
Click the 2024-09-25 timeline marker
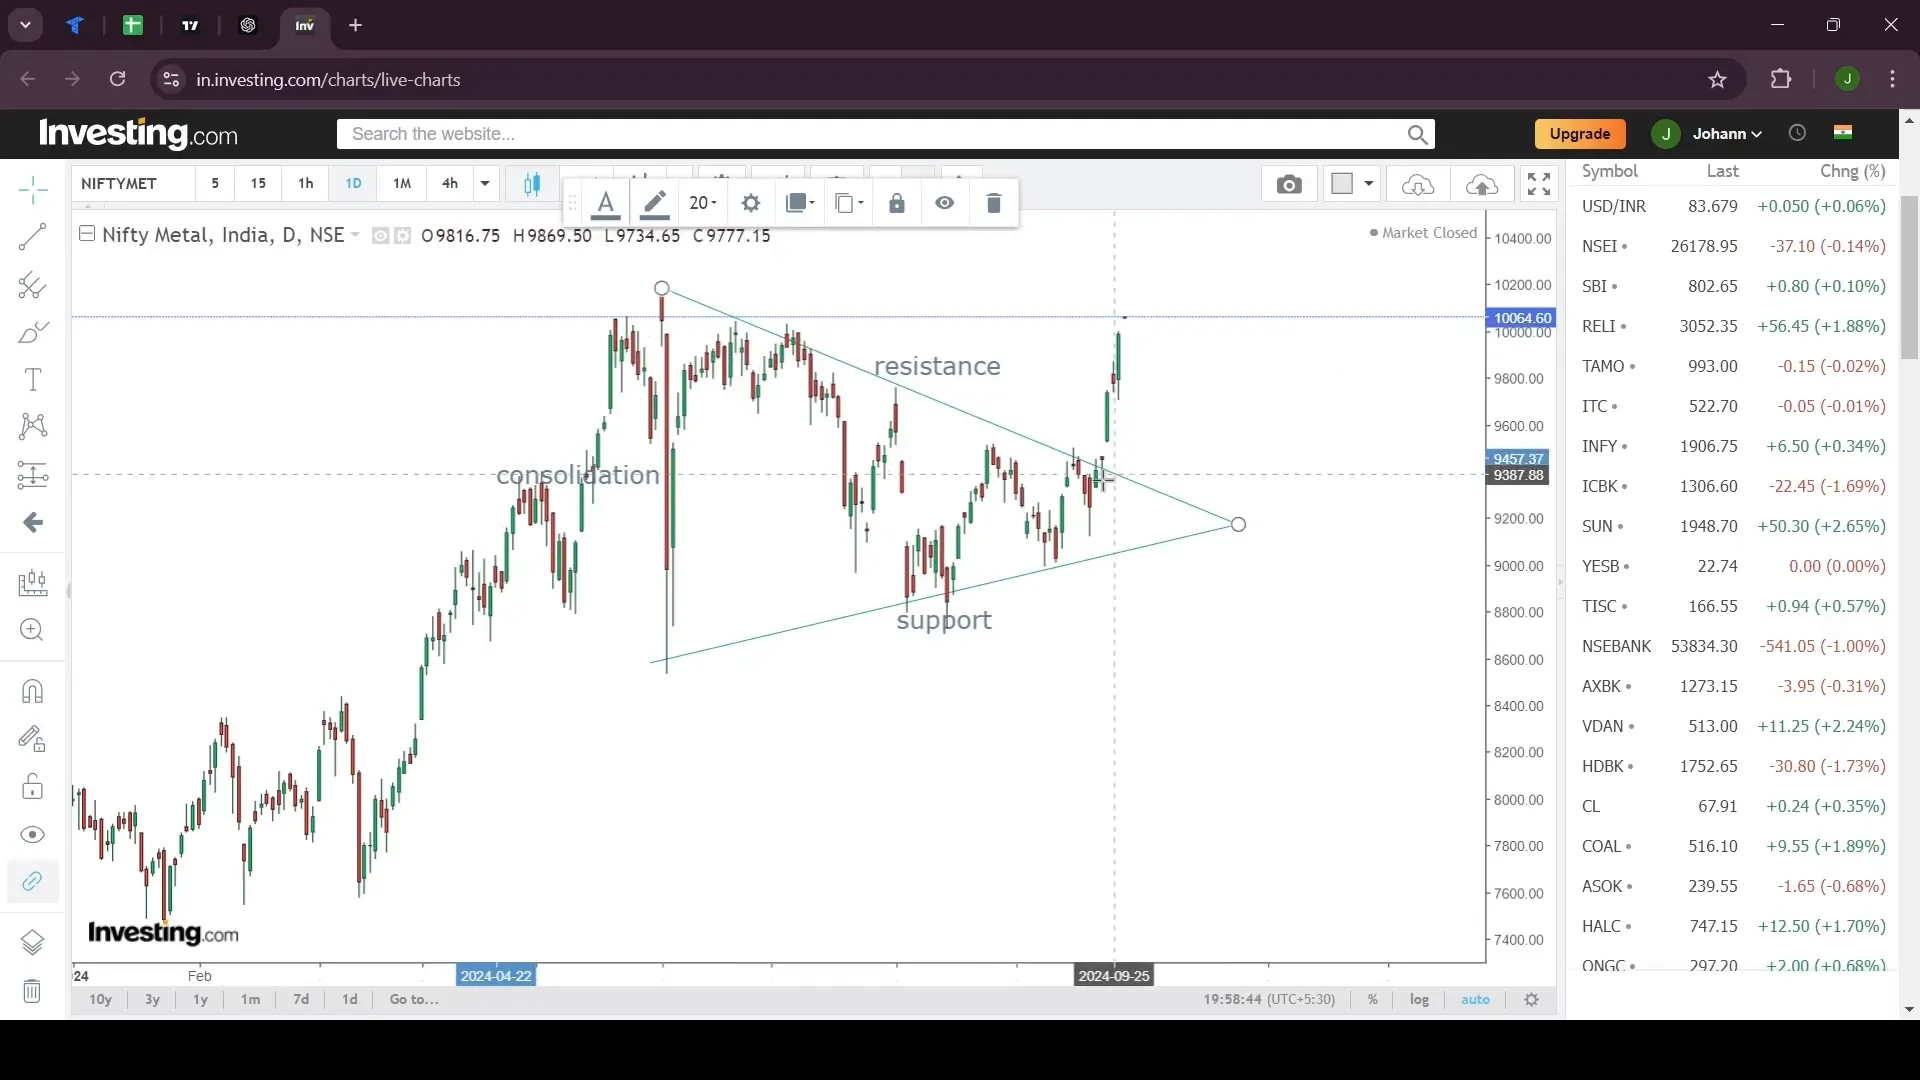pyautogui.click(x=1114, y=976)
